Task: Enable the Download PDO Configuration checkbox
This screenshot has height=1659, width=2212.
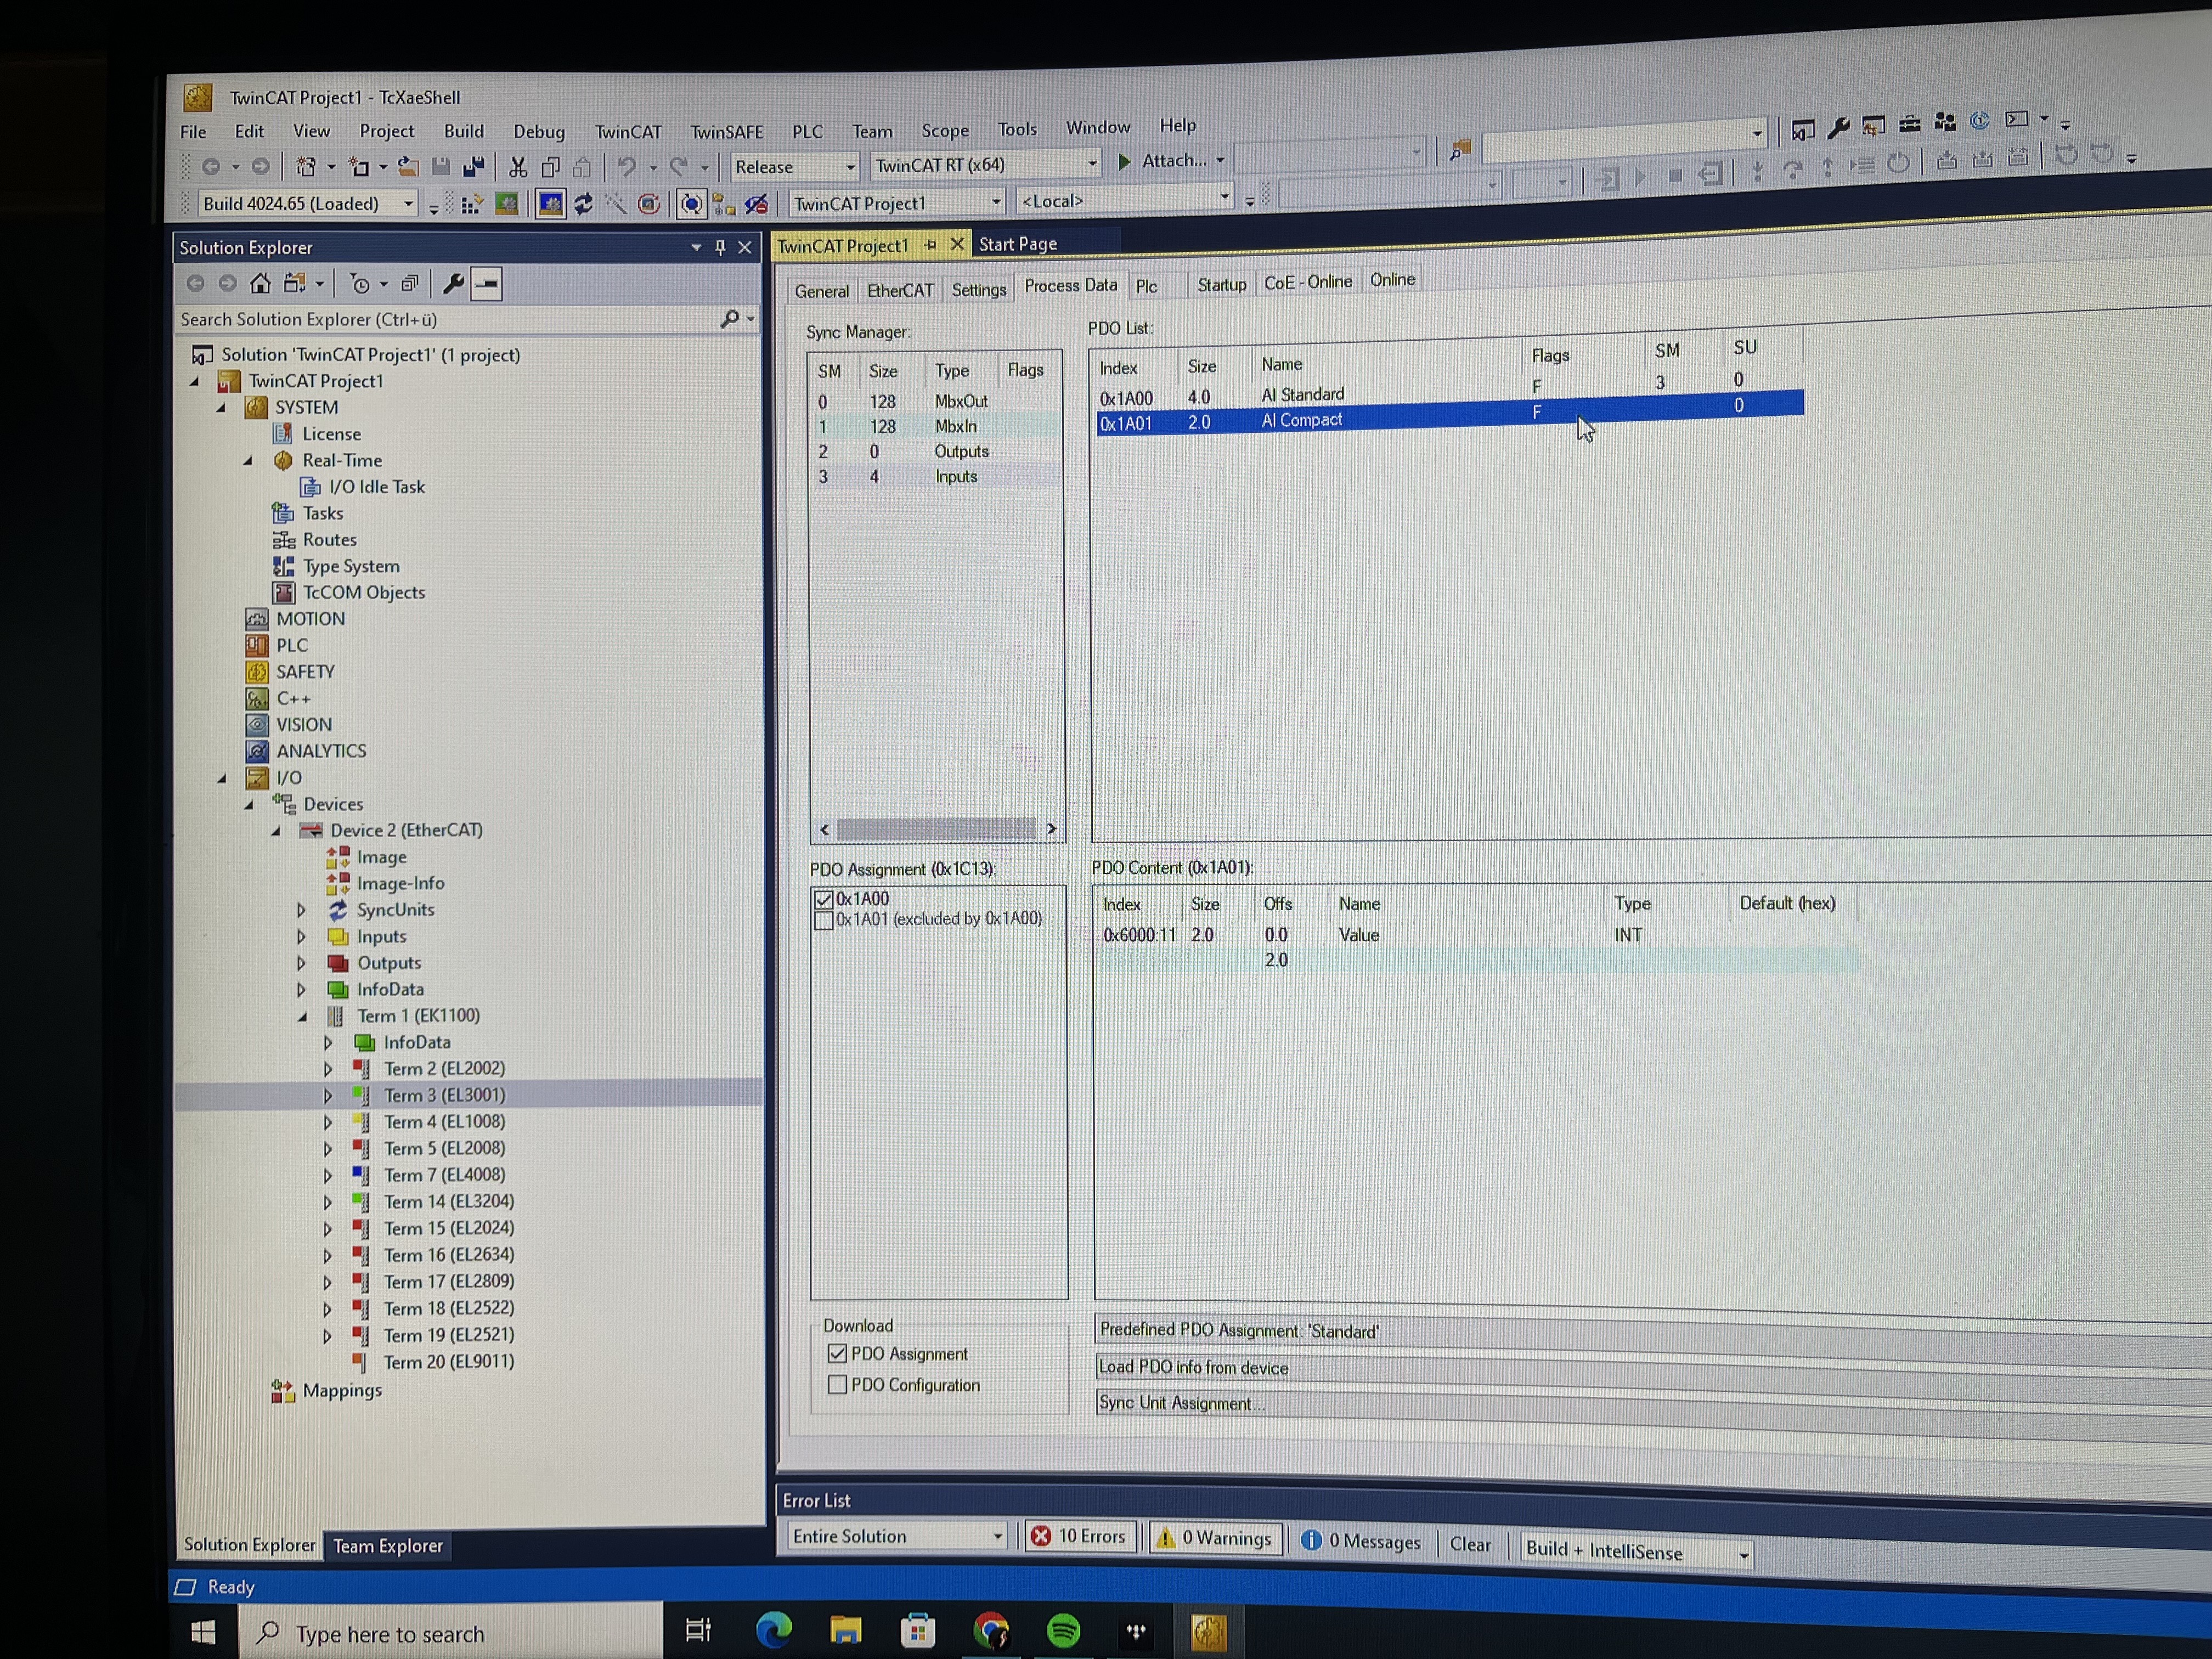Action: click(838, 1385)
